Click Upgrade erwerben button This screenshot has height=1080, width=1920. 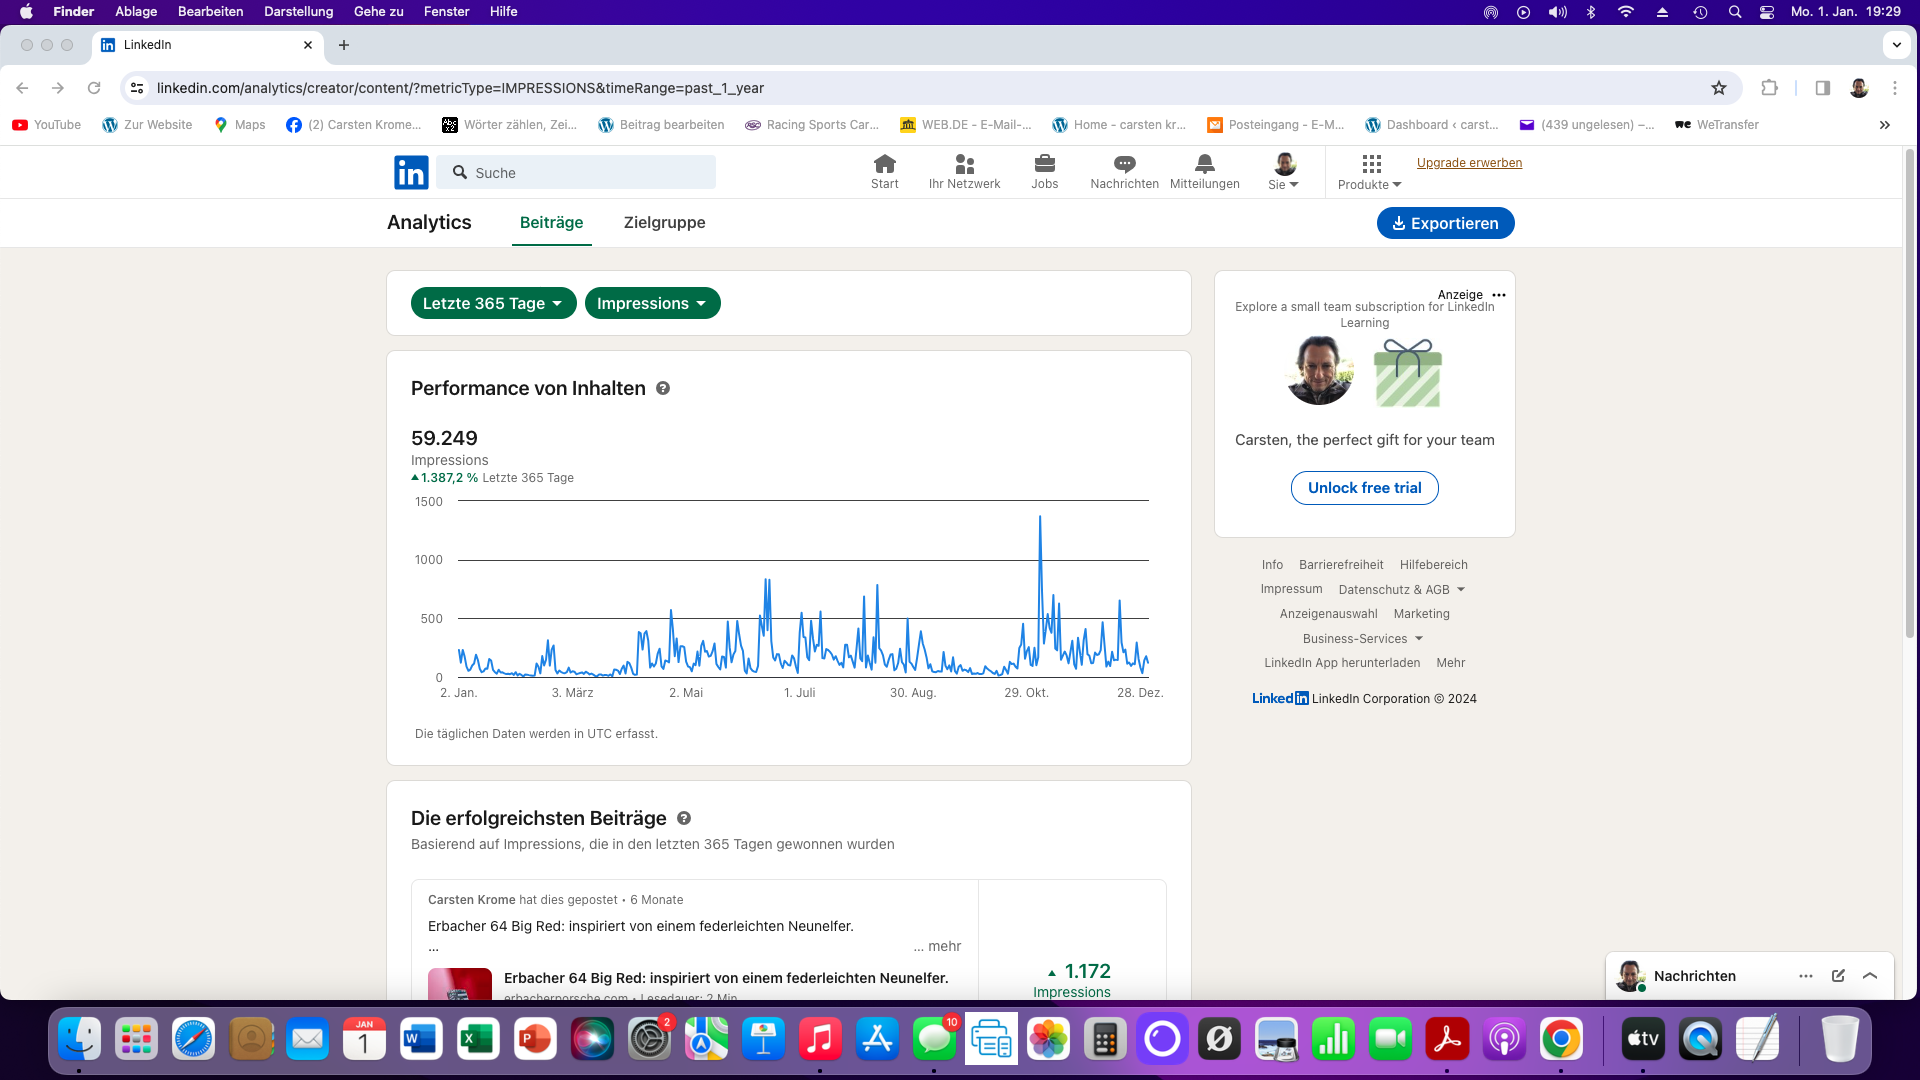[x=1468, y=162]
